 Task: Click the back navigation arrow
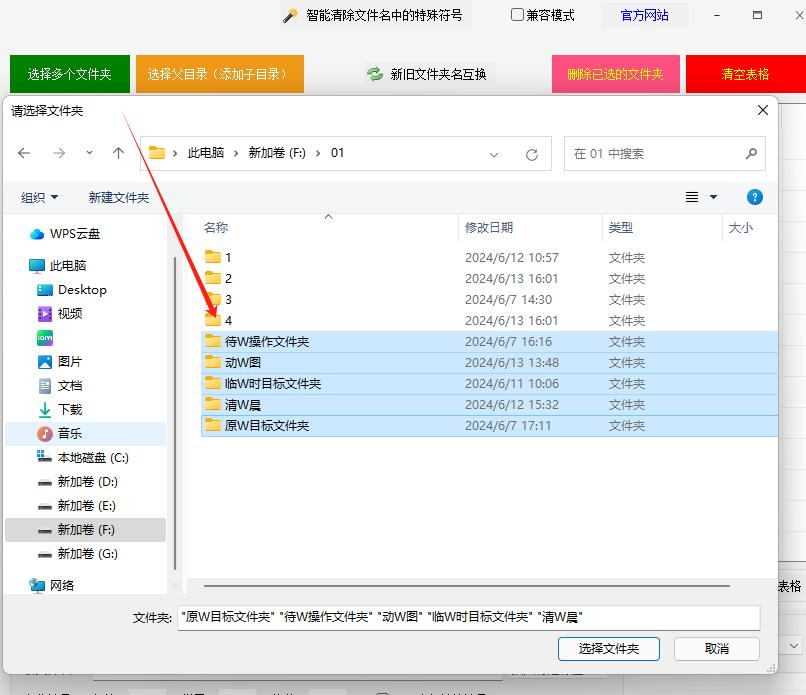[24, 153]
